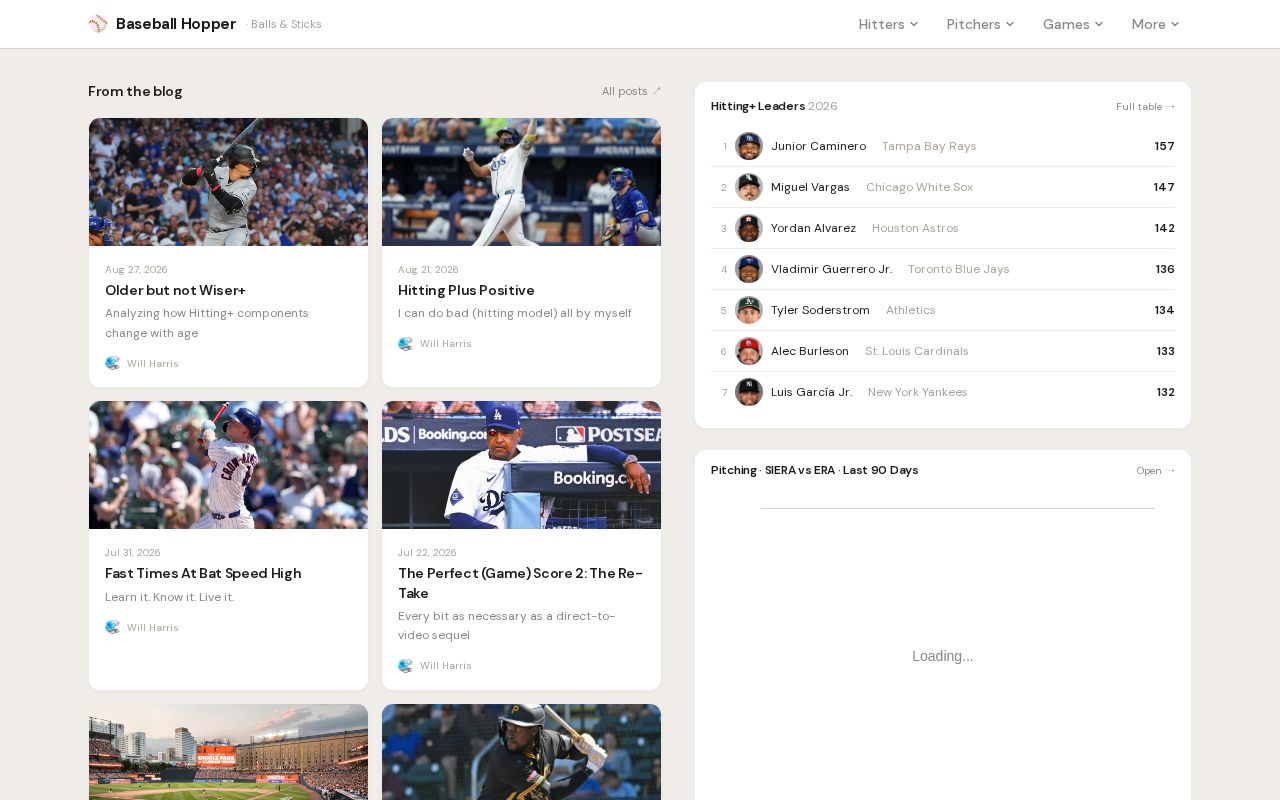Open Fast Times At Bat Speed High post title
This screenshot has height=800, width=1280.
[x=203, y=573]
